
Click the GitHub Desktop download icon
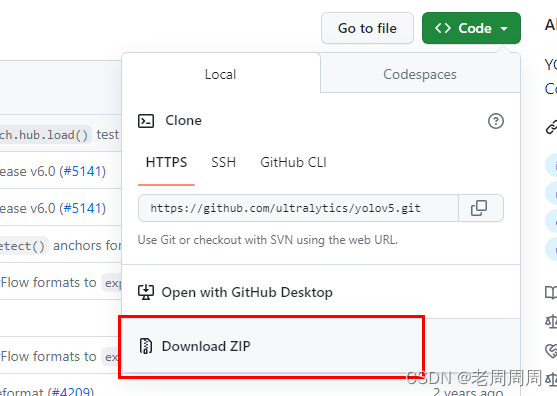click(x=146, y=292)
